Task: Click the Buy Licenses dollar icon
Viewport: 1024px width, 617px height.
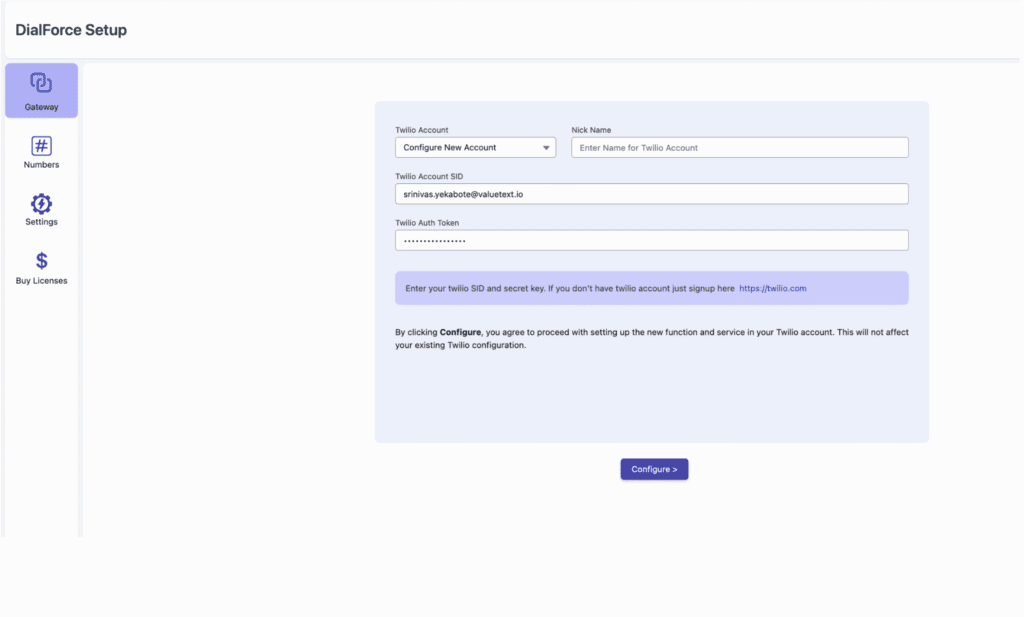Action: pyautogui.click(x=41, y=261)
